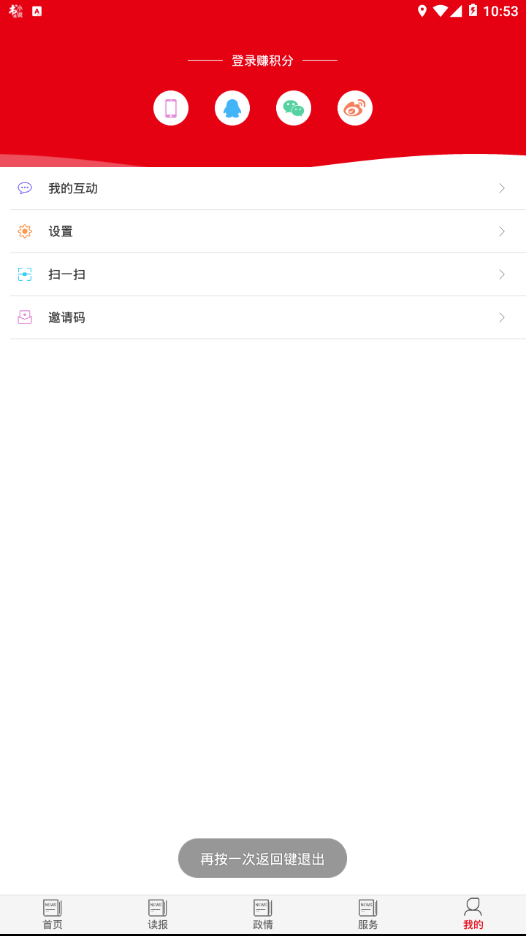Viewport: 526px width, 936px height.
Task: Switch to the 读报 tab
Action: click(x=158, y=915)
